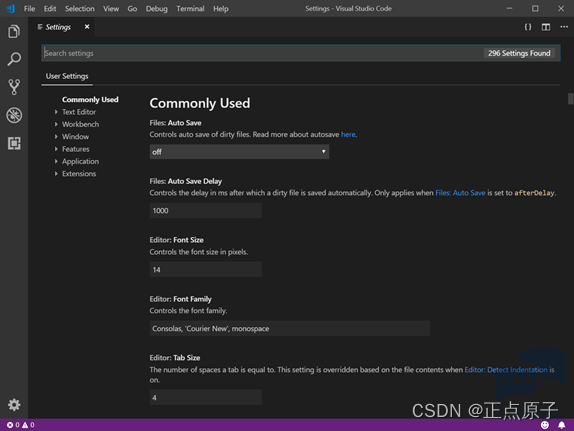This screenshot has width=574, height=431.
Task: Click the Editor: Tab Size title
Action: (175, 358)
